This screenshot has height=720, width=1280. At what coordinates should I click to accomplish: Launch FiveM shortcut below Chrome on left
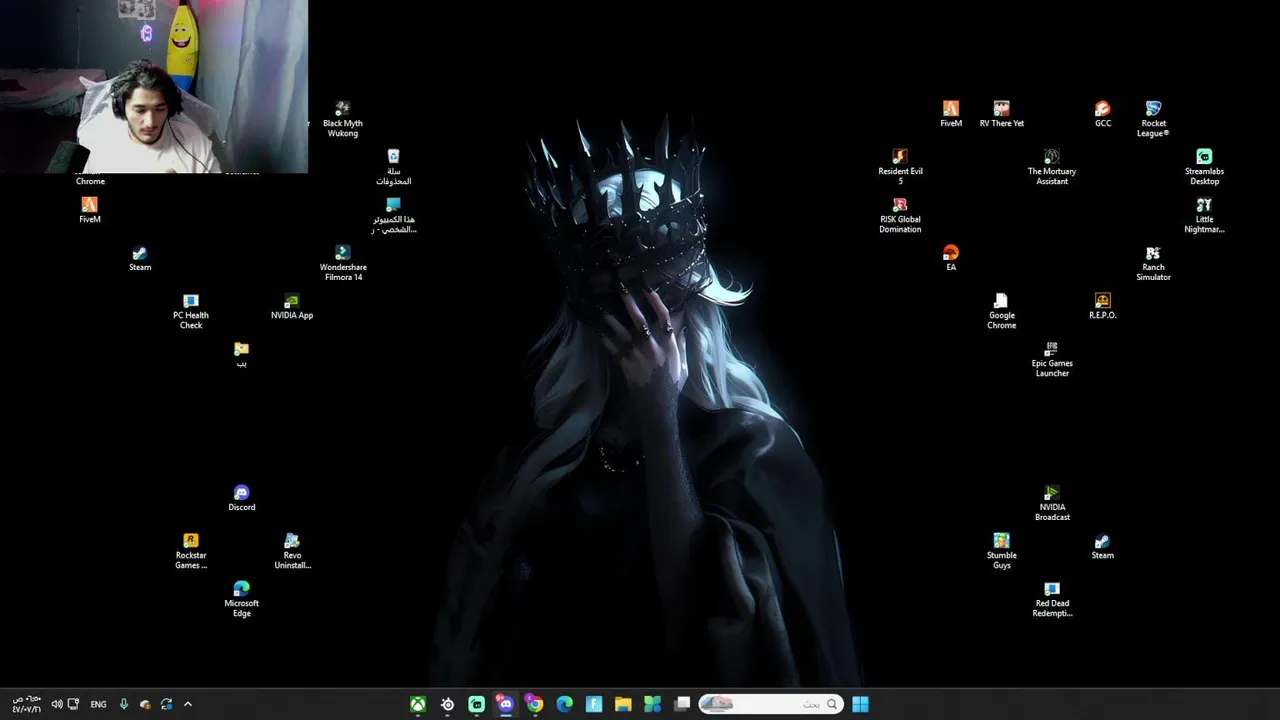click(x=90, y=210)
